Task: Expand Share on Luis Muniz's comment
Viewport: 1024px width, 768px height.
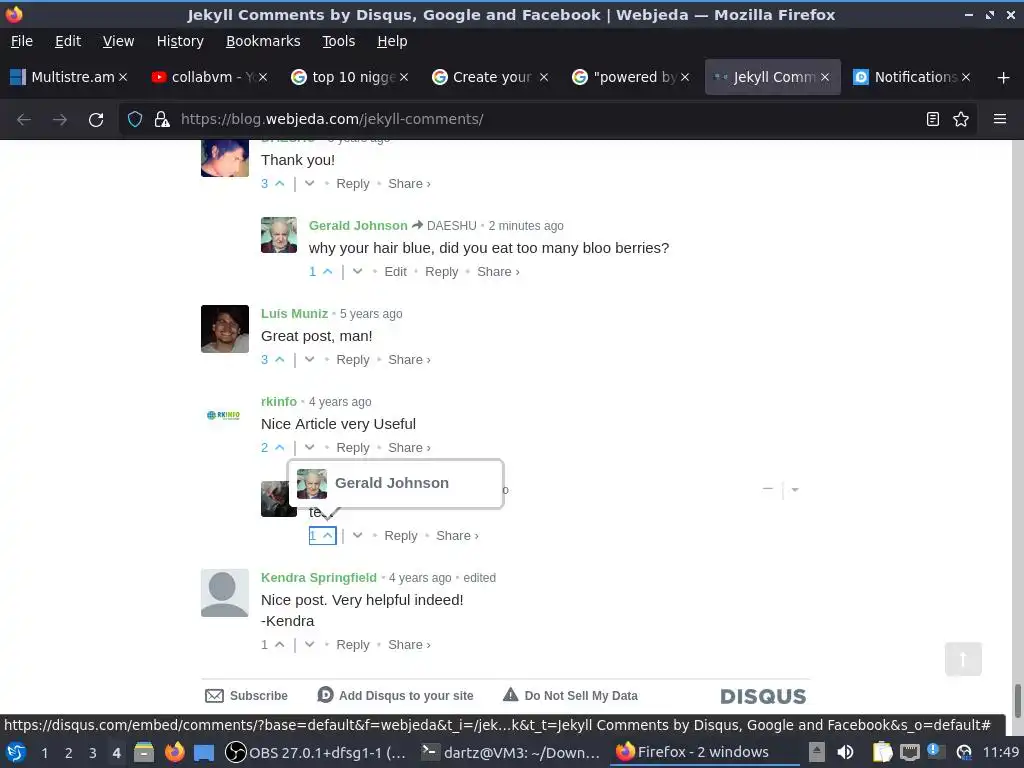Action: pyautogui.click(x=409, y=360)
